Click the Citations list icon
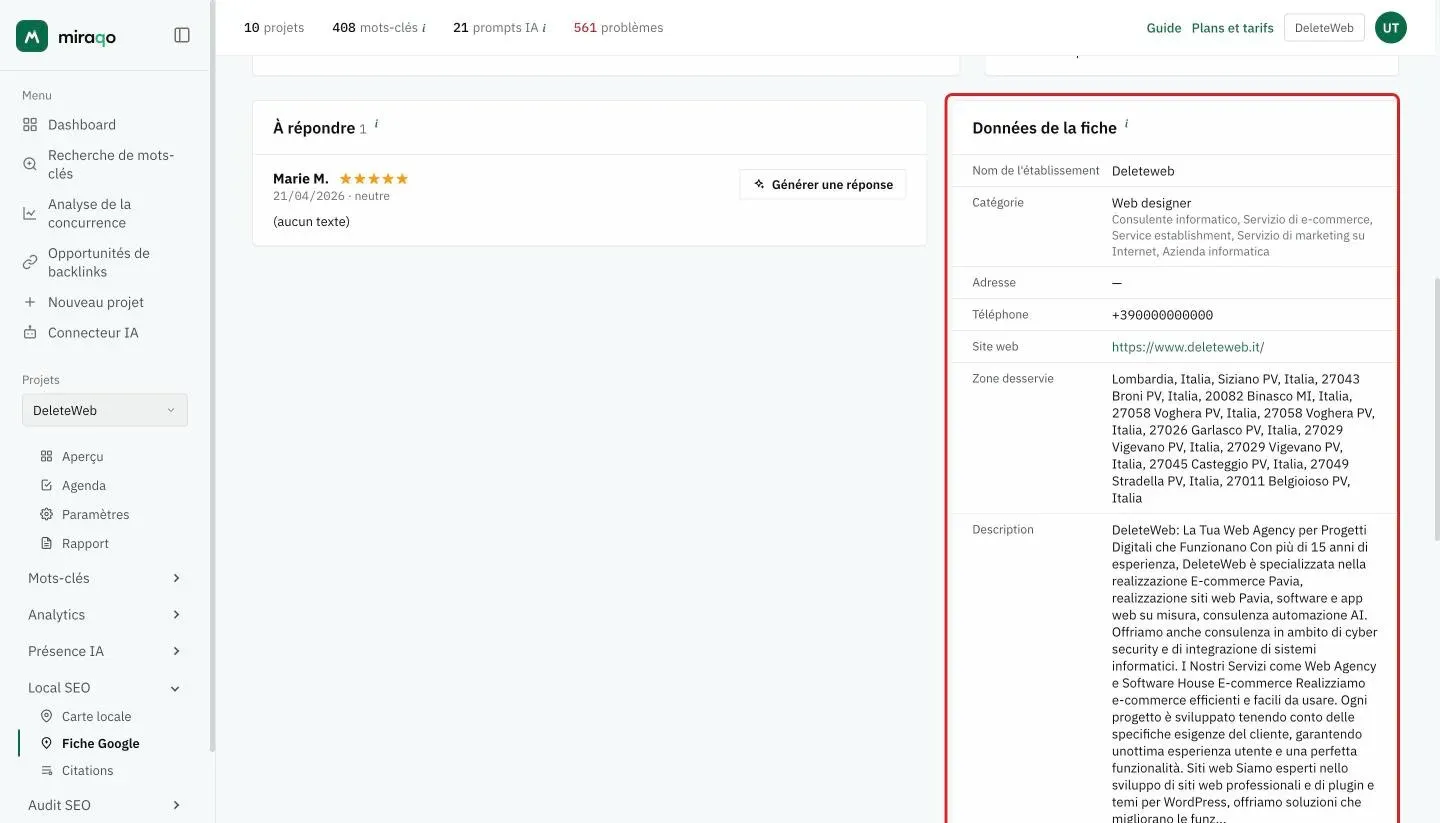The width and height of the screenshot is (1440, 823). (x=46, y=770)
